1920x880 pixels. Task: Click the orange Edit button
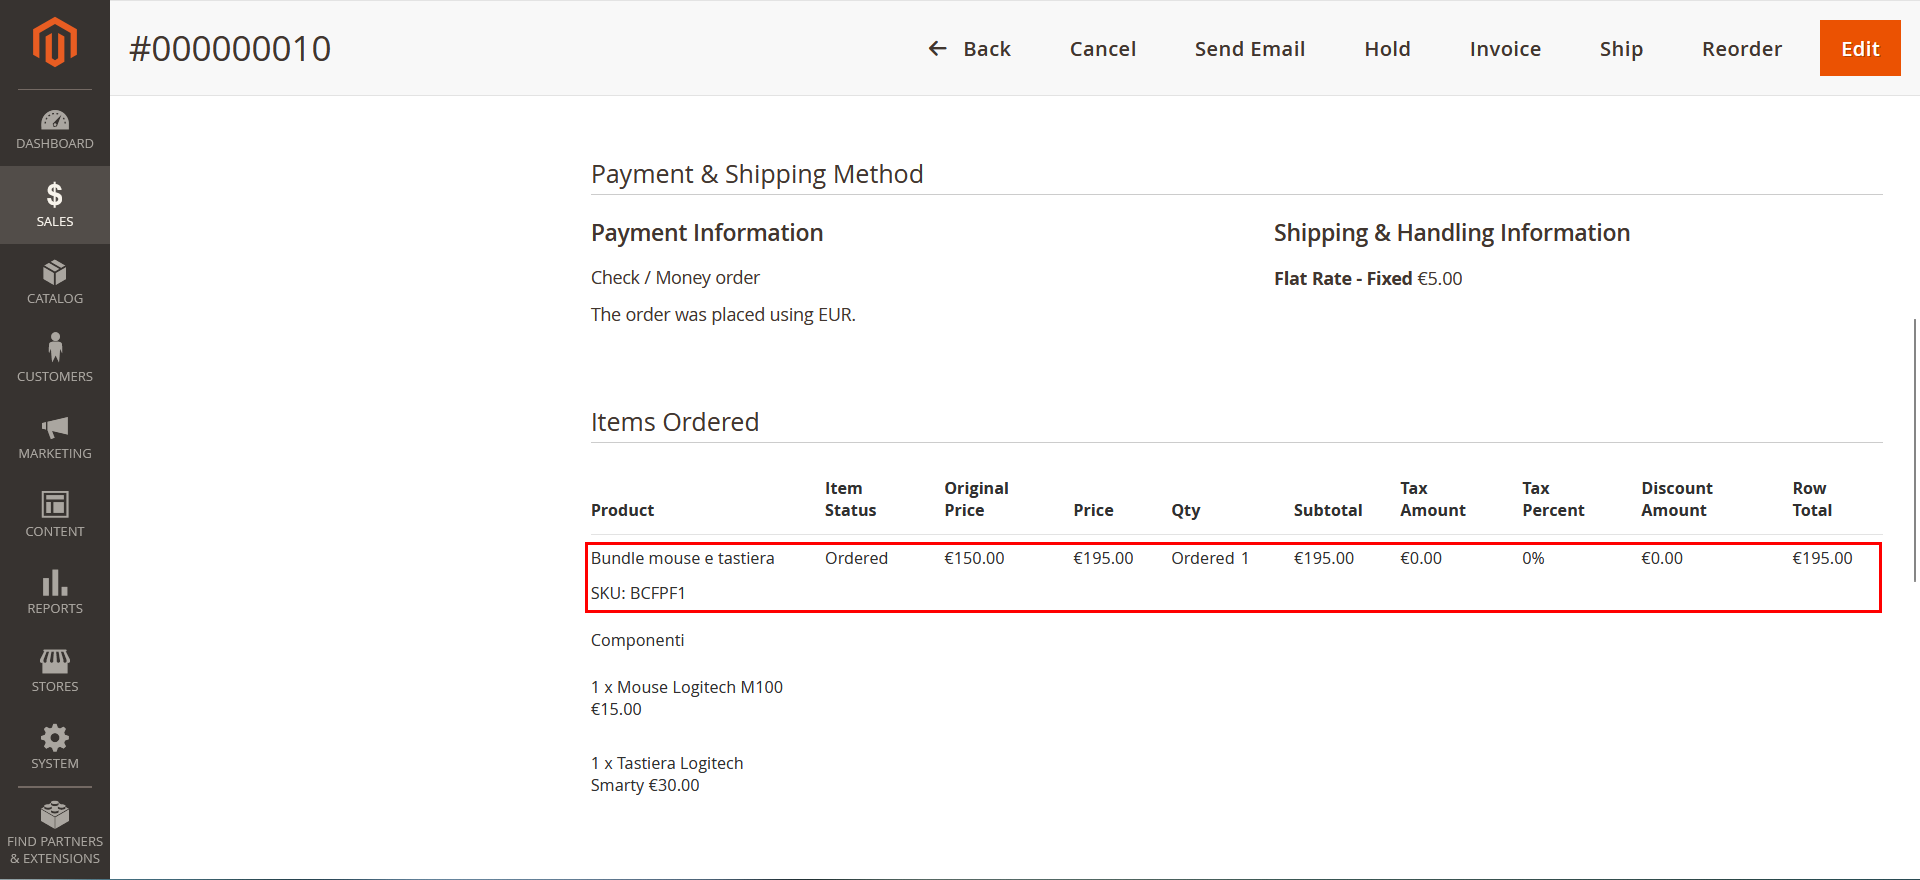click(1860, 48)
